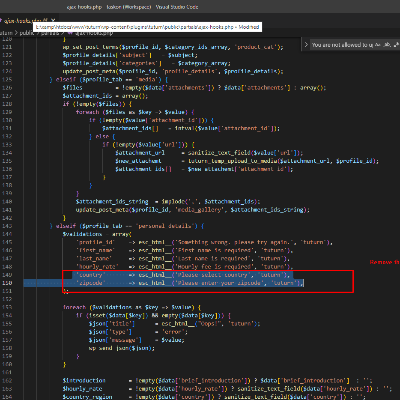Click the 'last_name' validation entry
Image resolution: width=400 pixels, height=400 pixels.
[183, 259]
